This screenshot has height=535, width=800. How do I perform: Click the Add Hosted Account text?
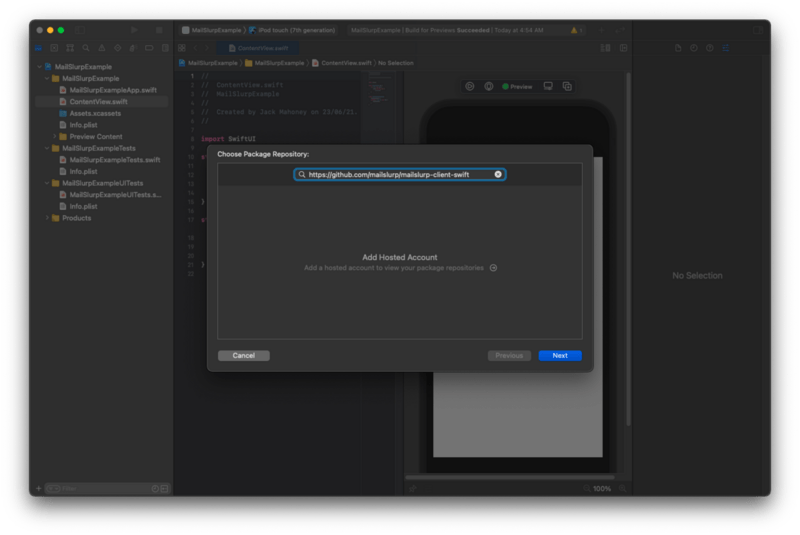[399, 258]
